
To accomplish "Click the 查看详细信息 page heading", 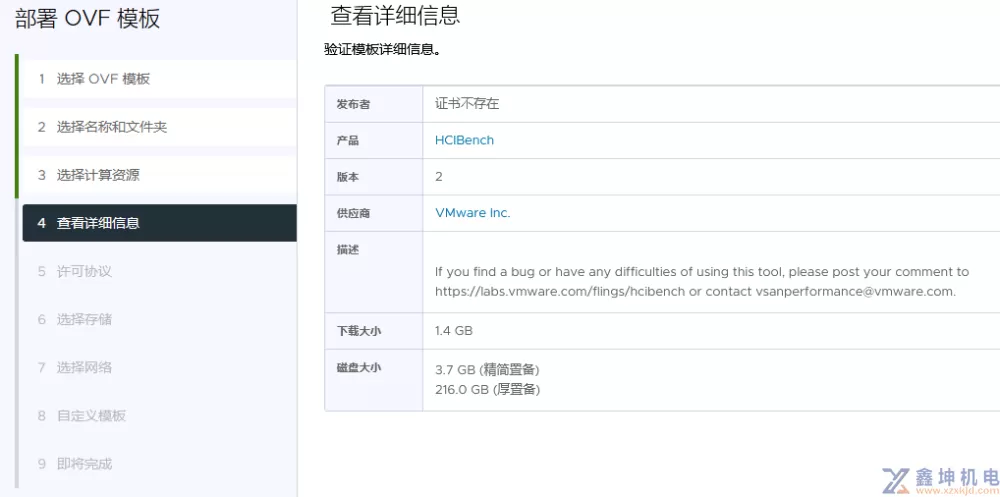I will pyautogui.click(x=395, y=15).
